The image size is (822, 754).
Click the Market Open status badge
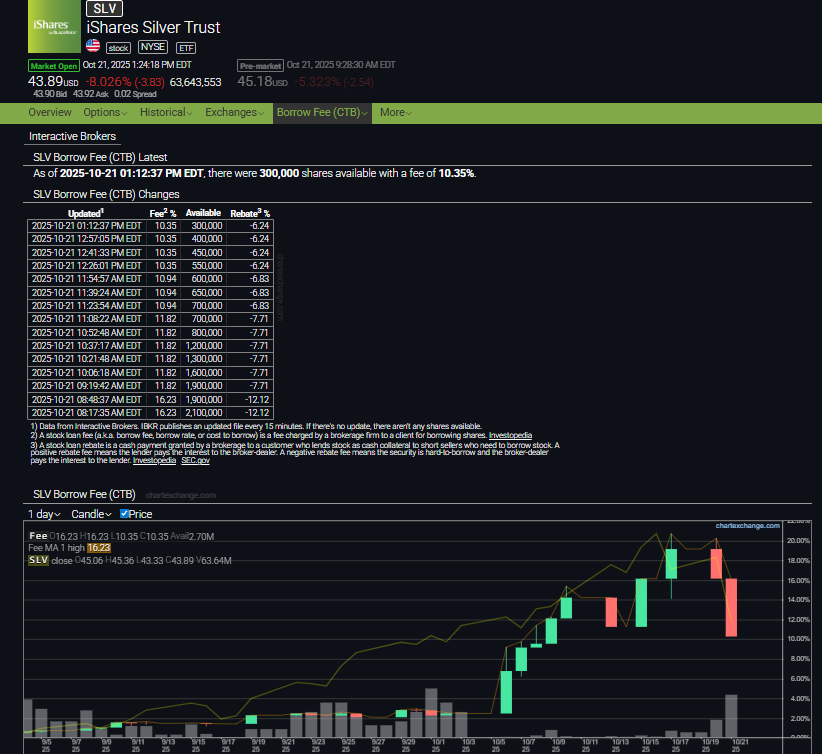coord(54,66)
